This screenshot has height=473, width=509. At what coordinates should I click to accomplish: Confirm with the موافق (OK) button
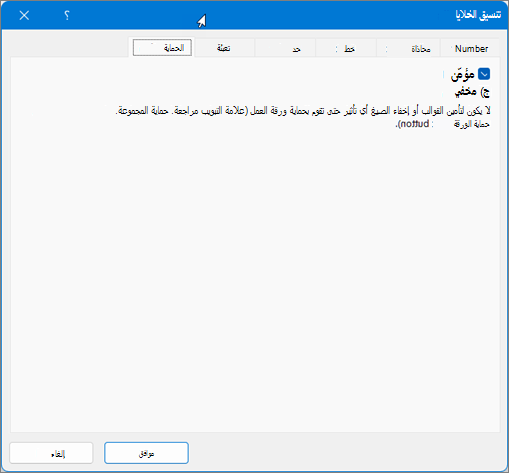(x=146, y=453)
